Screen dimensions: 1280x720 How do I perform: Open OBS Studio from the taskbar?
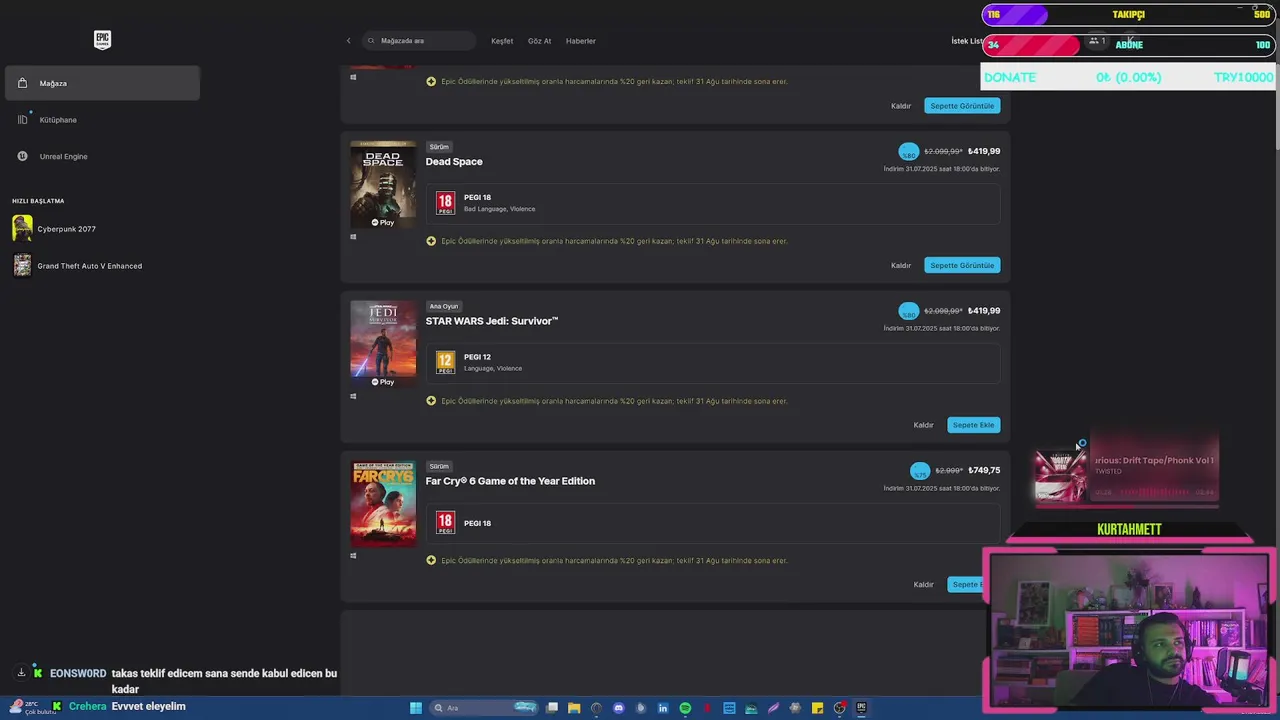click(x=839, y=708)
